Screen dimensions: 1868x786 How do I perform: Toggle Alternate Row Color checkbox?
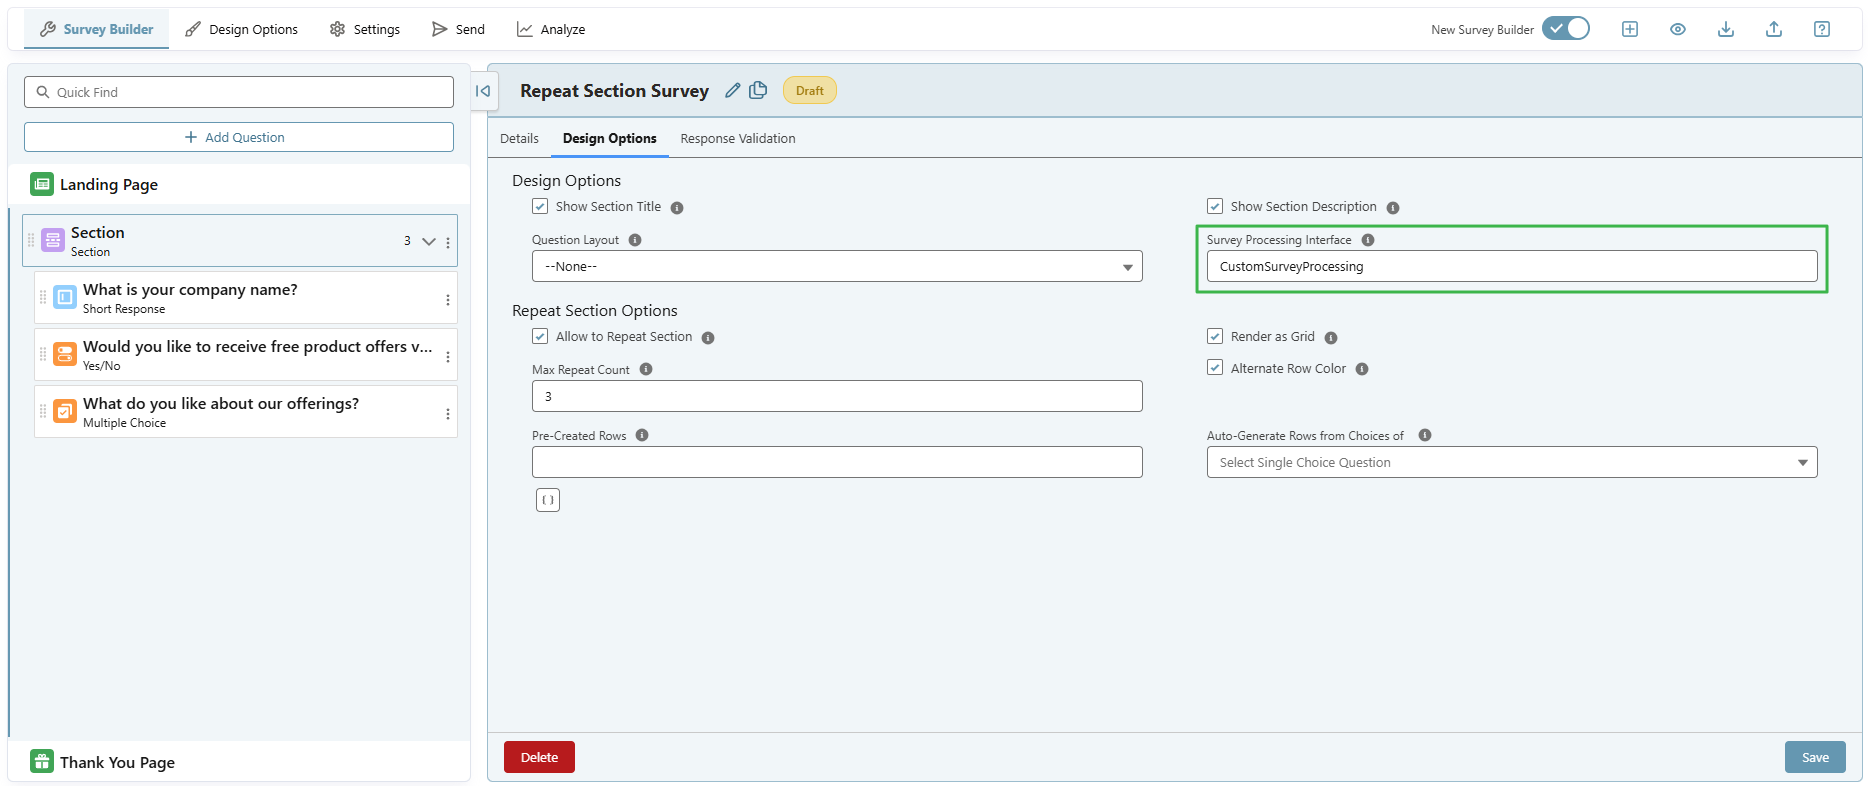pyautogui.click(x=1215, y=368)
